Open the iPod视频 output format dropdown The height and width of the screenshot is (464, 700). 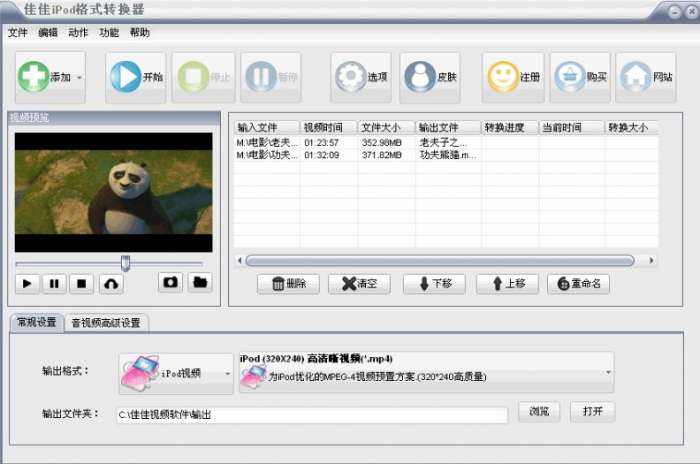176,373
